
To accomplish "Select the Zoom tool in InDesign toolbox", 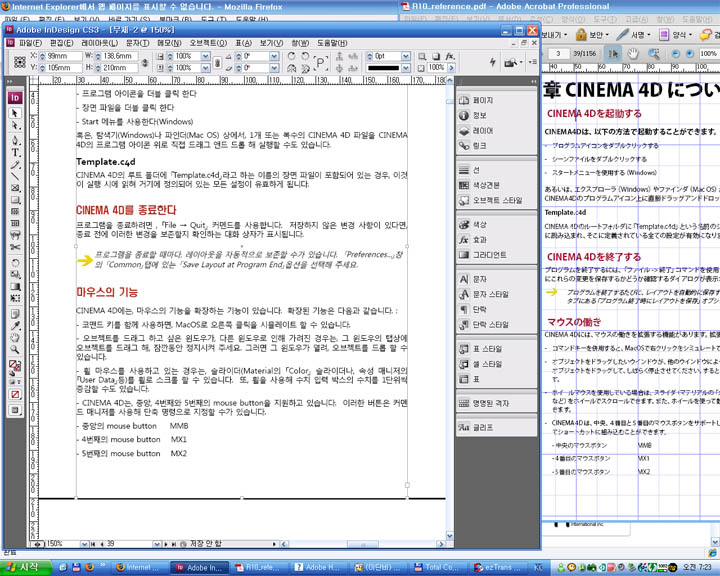I will 15,350.
